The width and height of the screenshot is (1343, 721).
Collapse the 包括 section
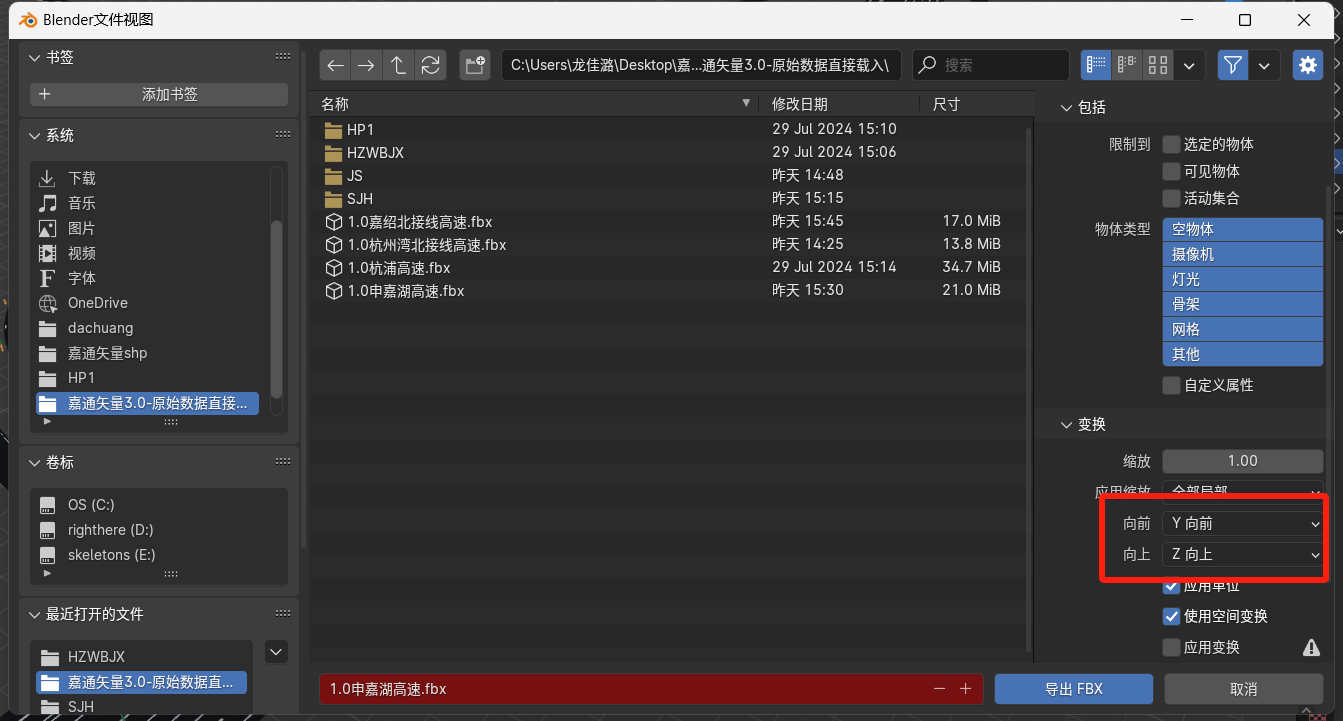[1065, 107]
